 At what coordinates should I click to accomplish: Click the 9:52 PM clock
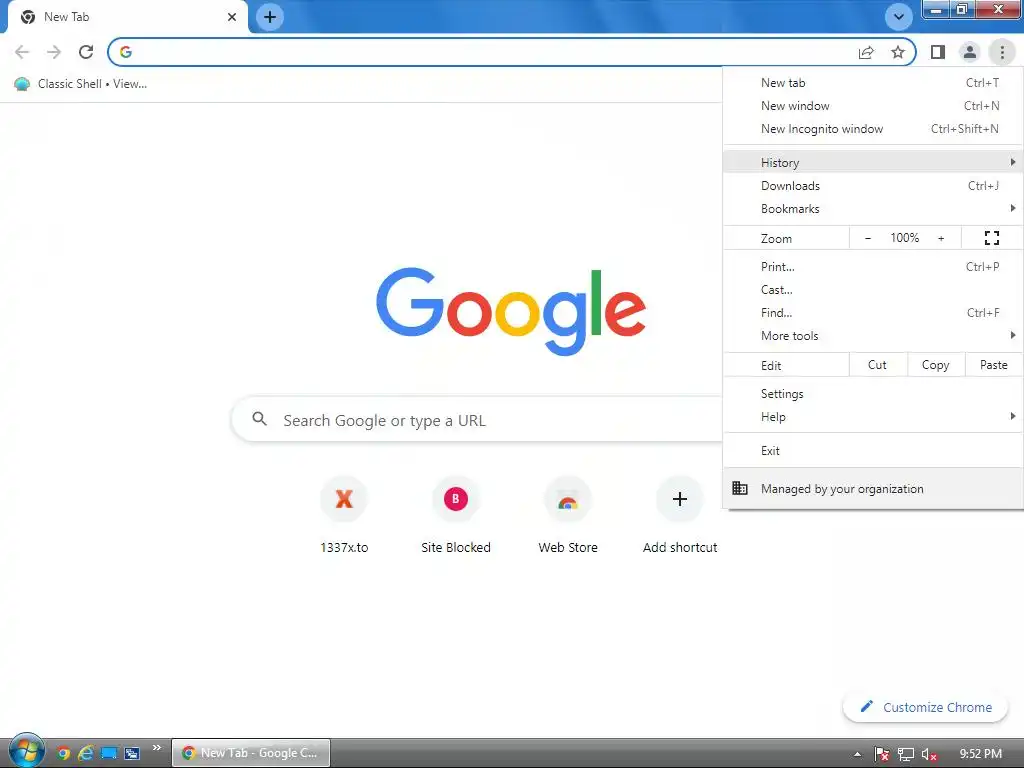pos(980,754)
